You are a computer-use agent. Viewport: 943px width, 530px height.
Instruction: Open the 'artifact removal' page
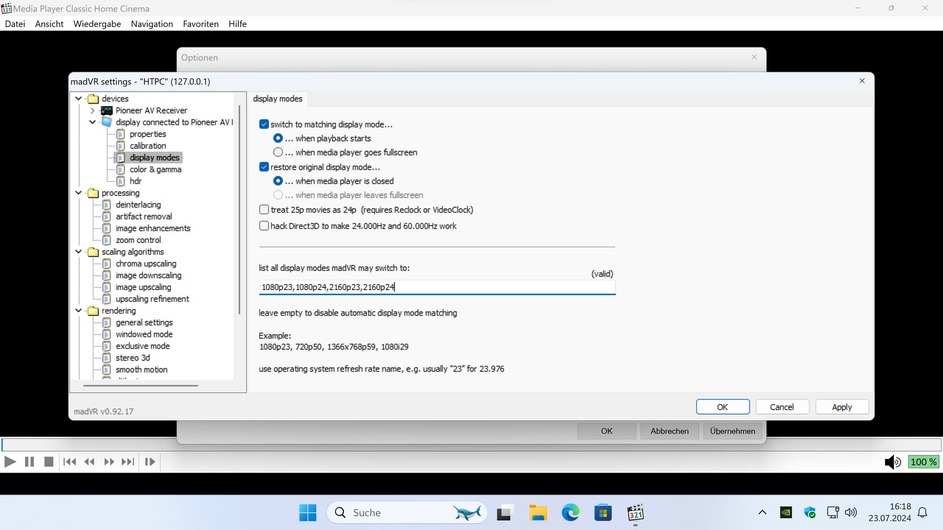(x=144, y=217)
